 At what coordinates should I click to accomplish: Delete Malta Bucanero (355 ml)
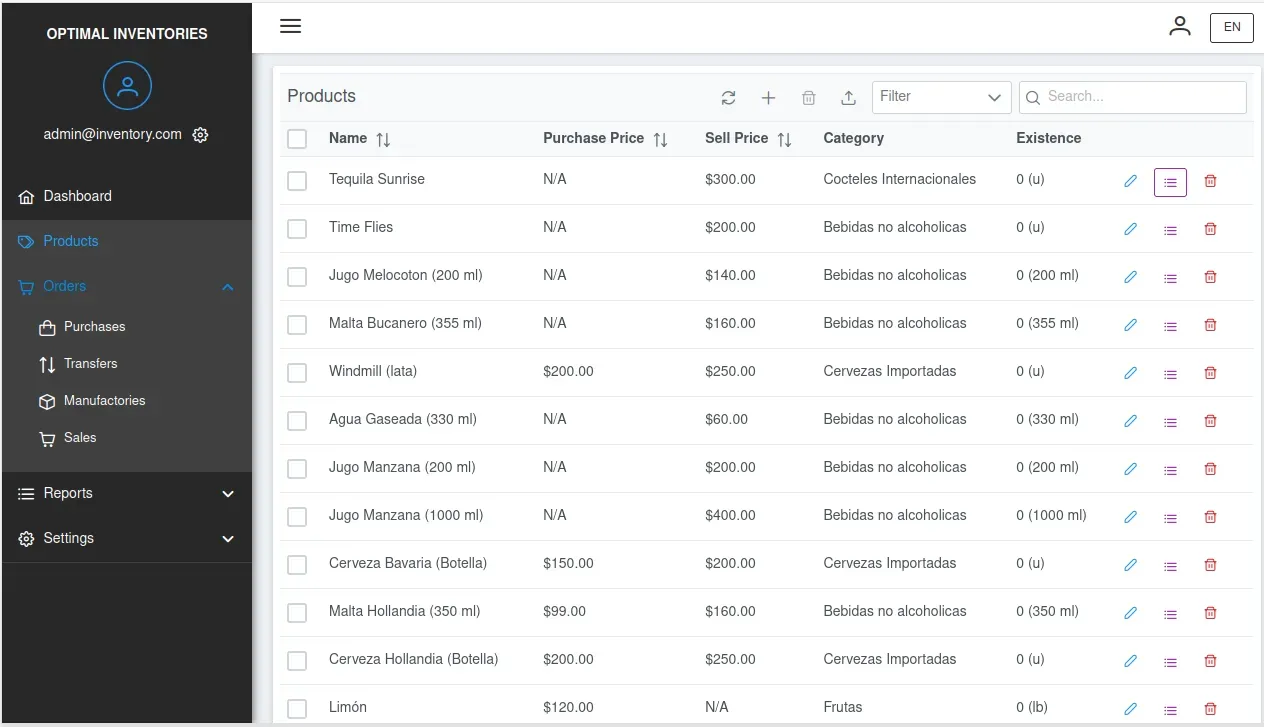[1210, 326]
